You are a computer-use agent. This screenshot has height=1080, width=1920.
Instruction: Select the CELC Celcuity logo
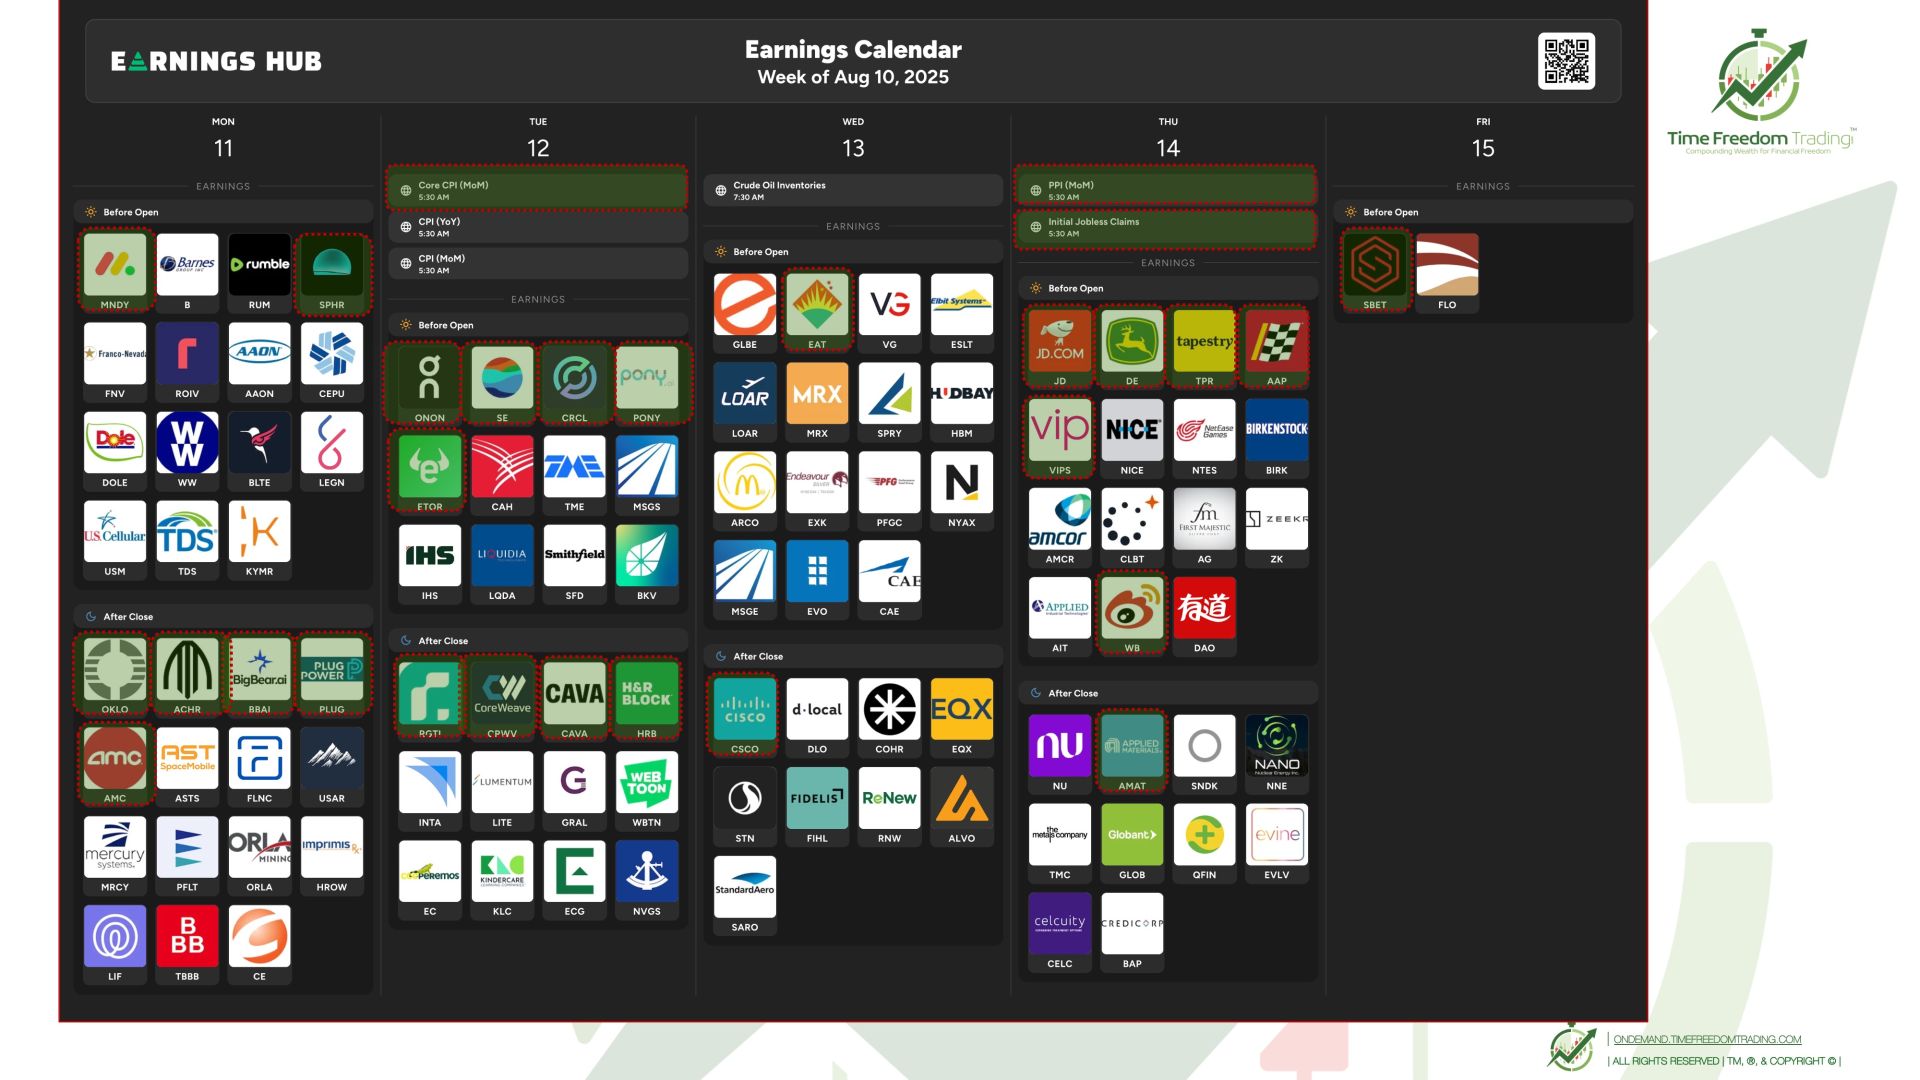pos(1060,925)
